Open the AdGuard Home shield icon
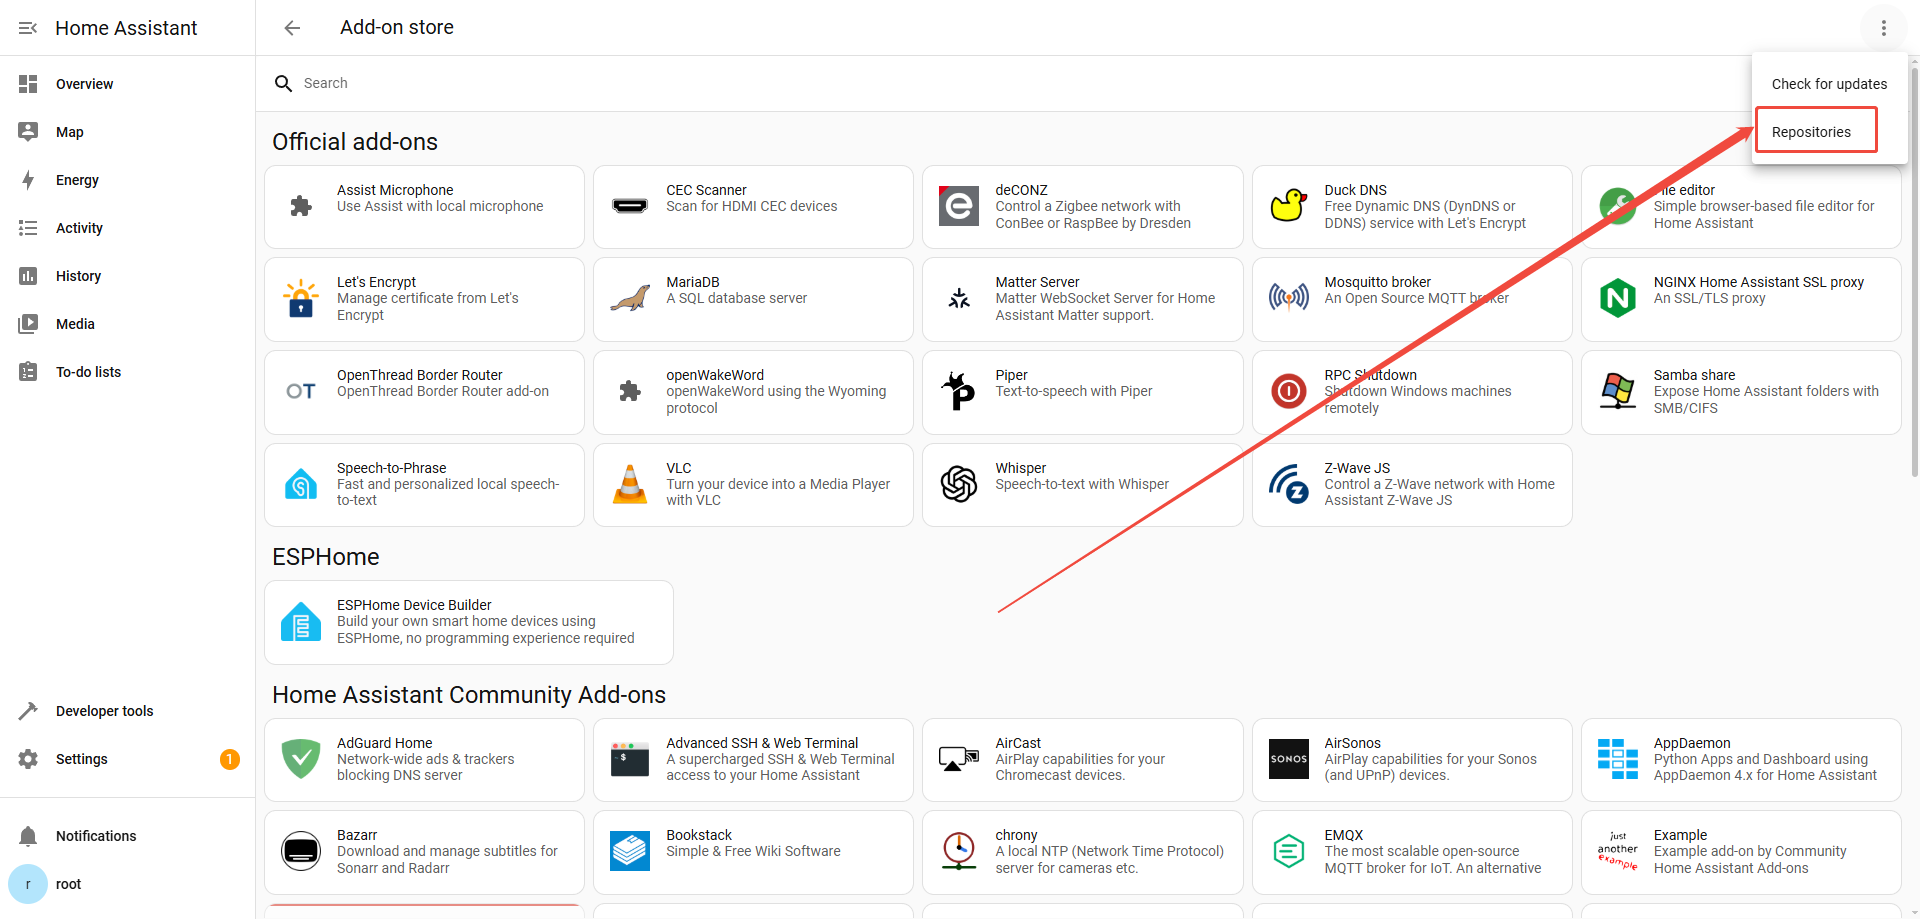 (x=301, y=759)
